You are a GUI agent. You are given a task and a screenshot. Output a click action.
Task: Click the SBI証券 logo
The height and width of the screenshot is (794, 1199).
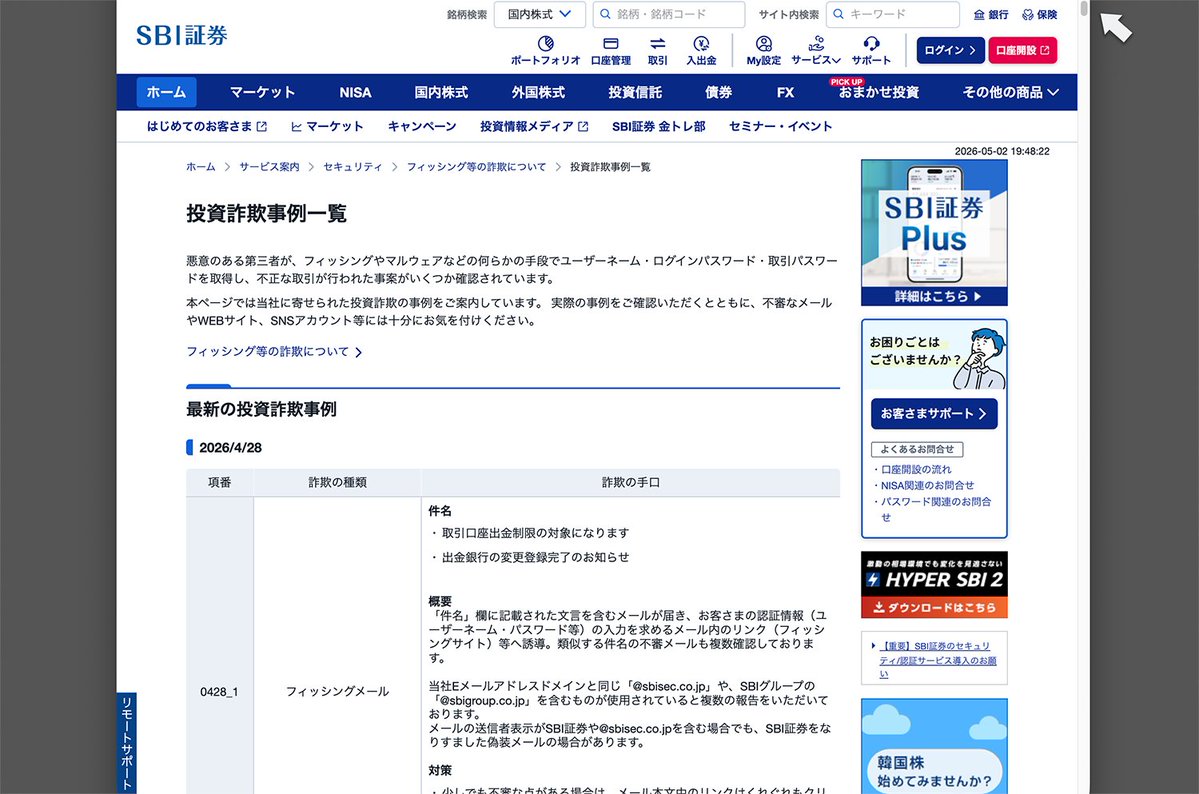tap(182, 35)
